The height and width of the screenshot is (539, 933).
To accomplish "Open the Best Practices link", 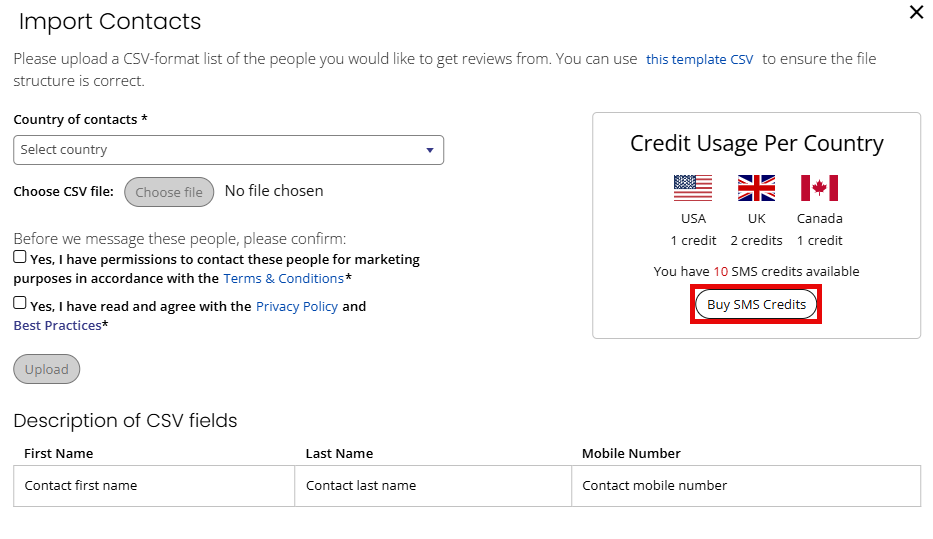I will [x=58, y=325].
